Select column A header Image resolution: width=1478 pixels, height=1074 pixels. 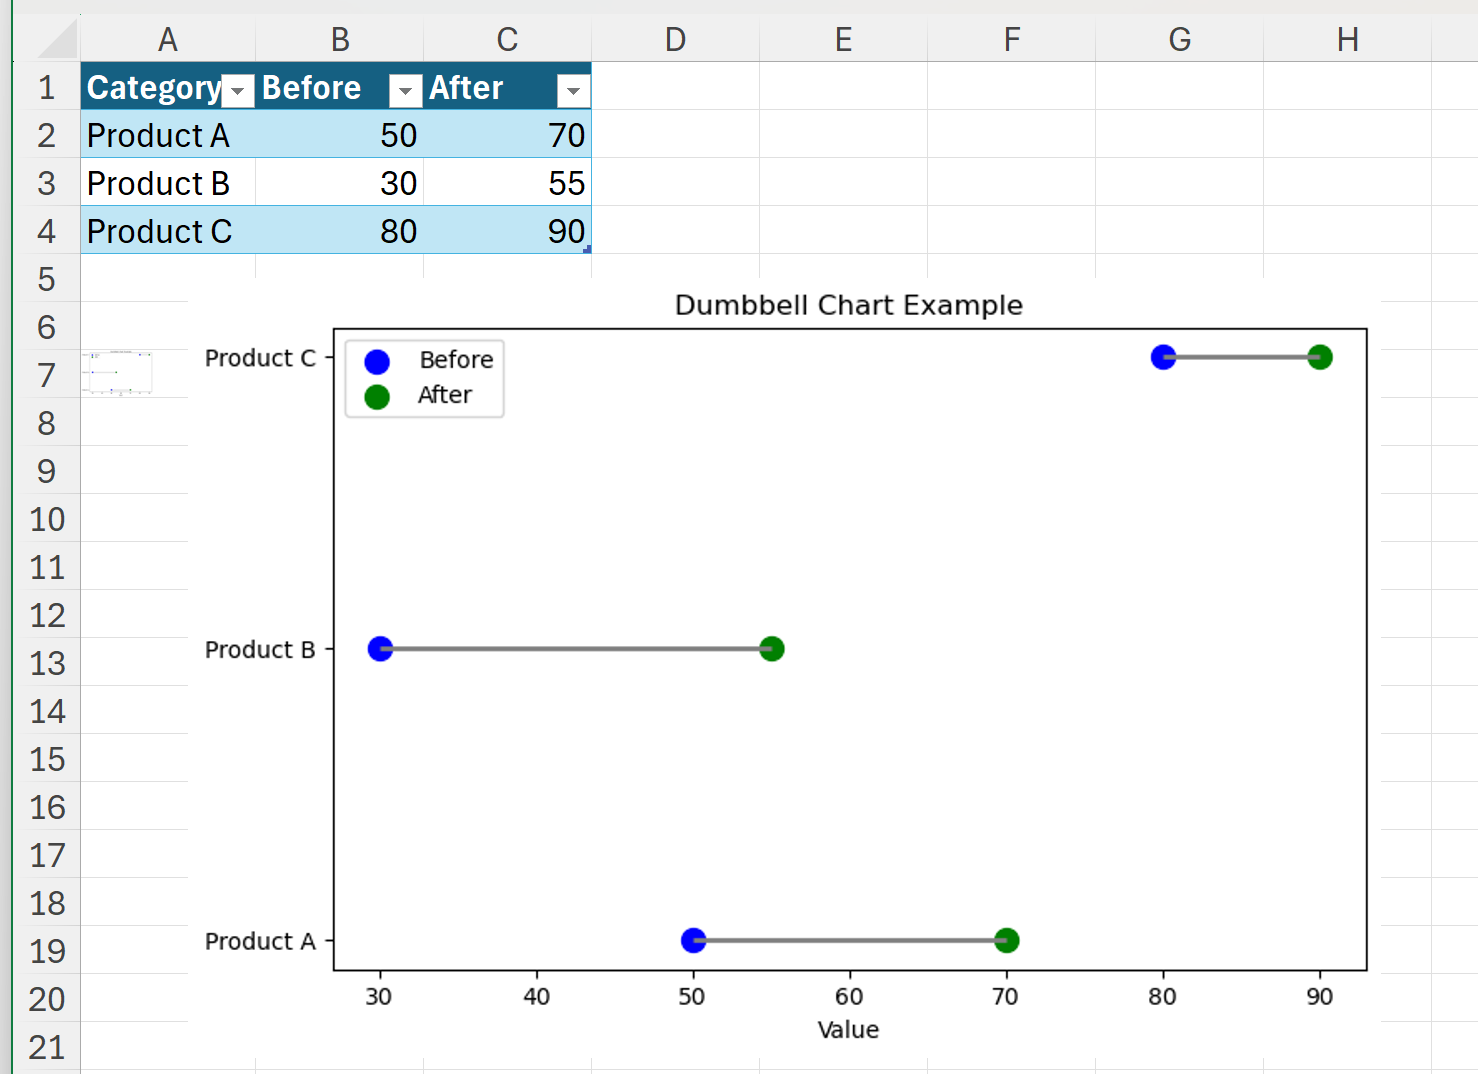(168, 40)
